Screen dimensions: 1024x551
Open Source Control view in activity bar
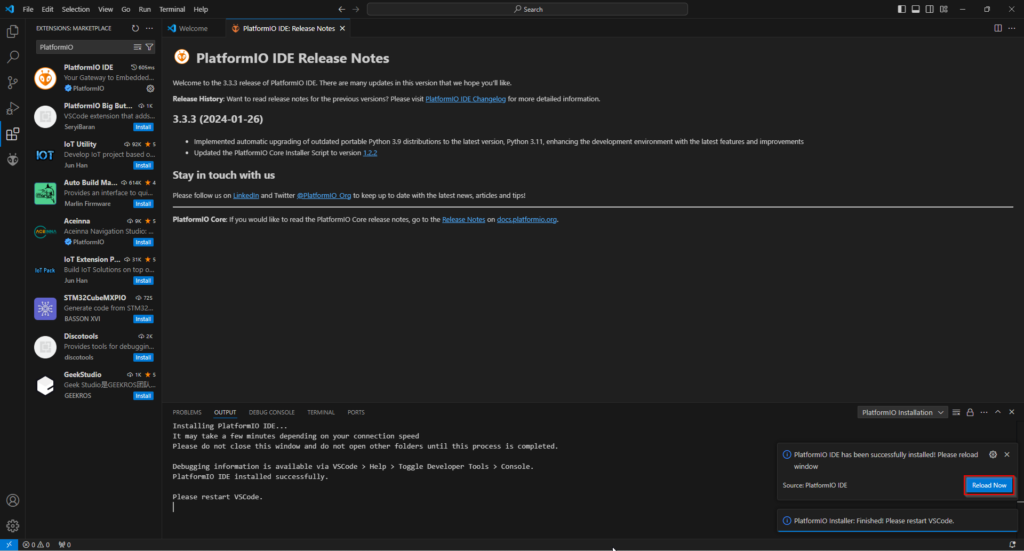pyautogui.click(x=12, y=82)
